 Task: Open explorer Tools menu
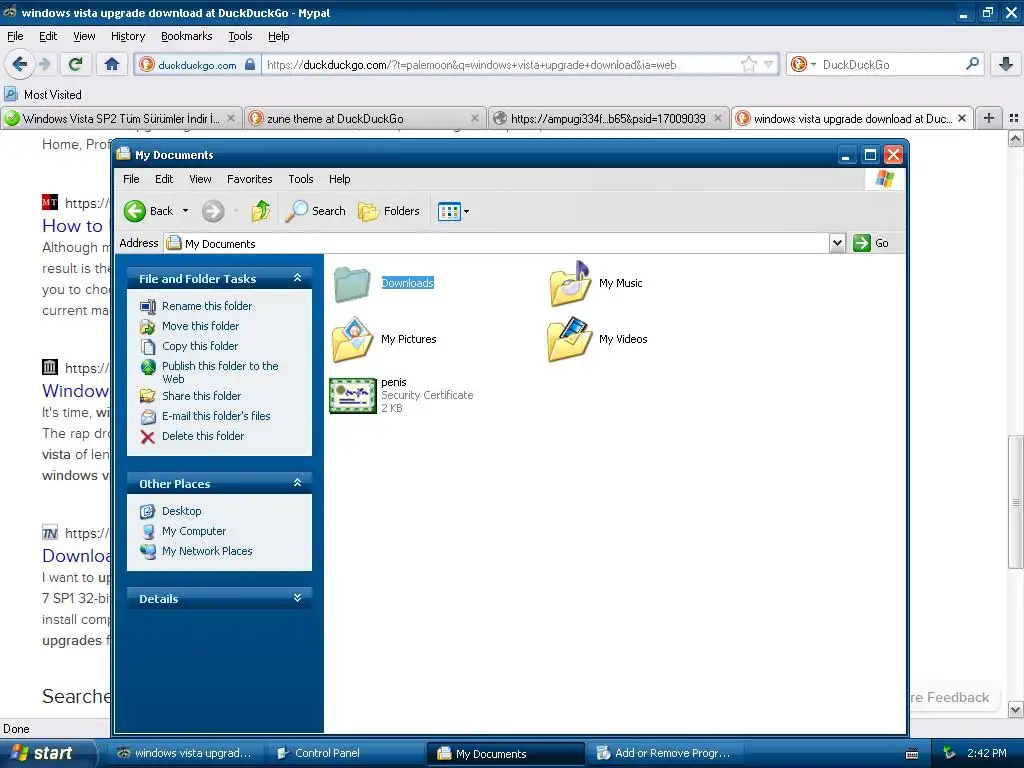(300, 179)
